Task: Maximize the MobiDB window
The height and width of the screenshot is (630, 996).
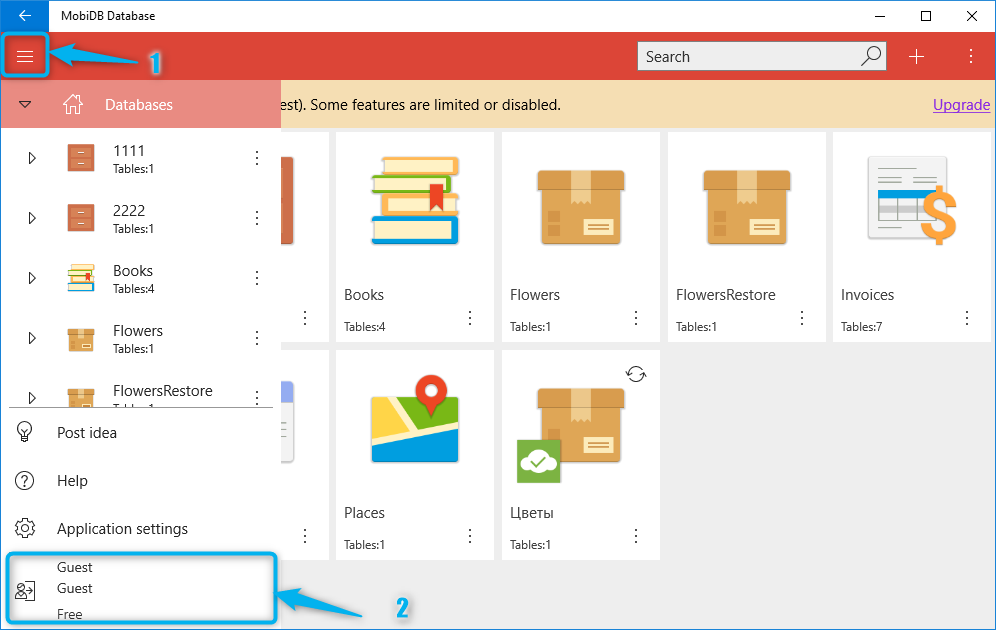Action: [926, 16]
